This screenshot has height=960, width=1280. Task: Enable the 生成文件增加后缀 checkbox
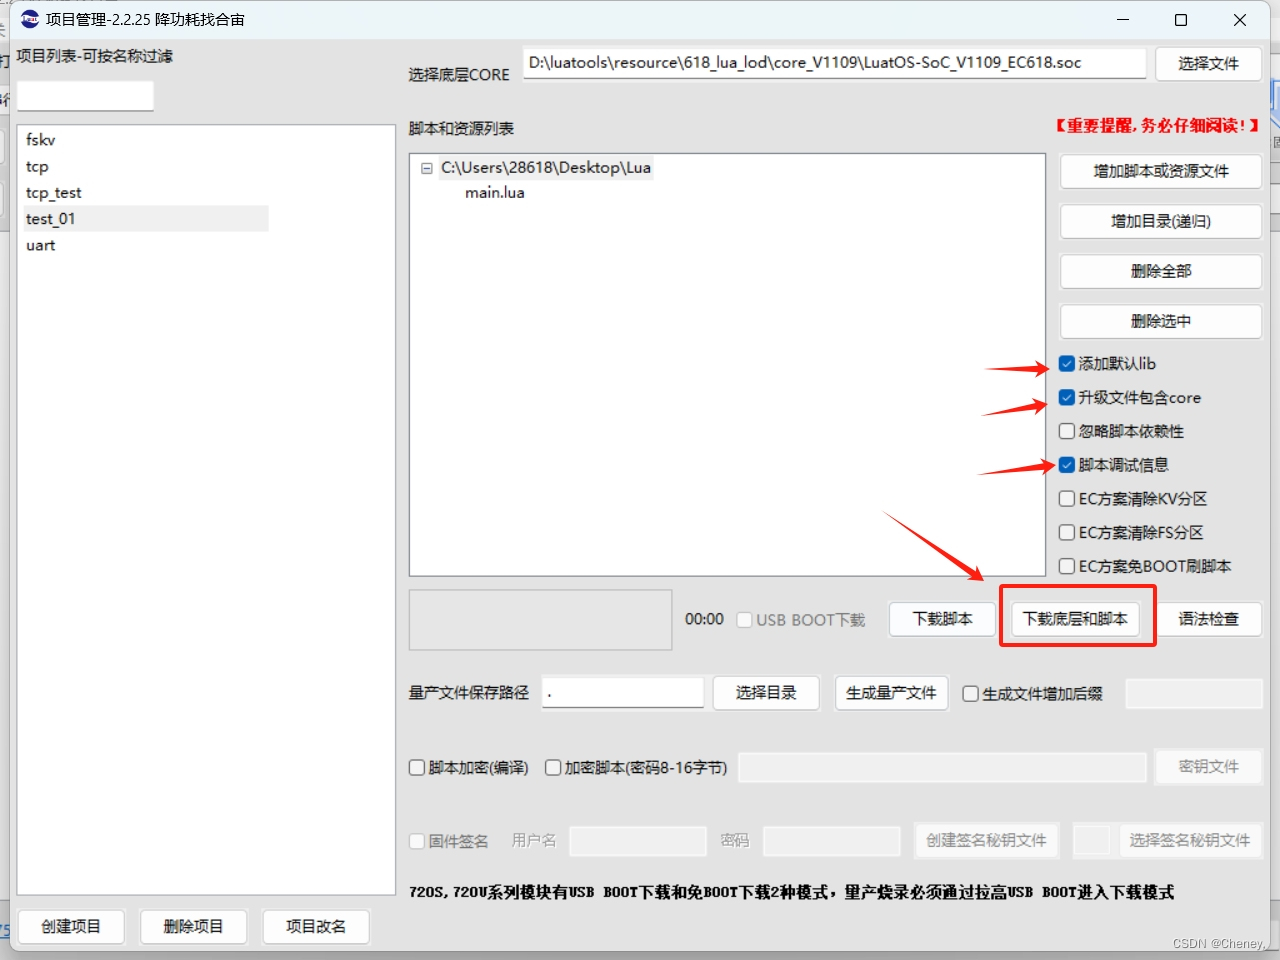970,694
